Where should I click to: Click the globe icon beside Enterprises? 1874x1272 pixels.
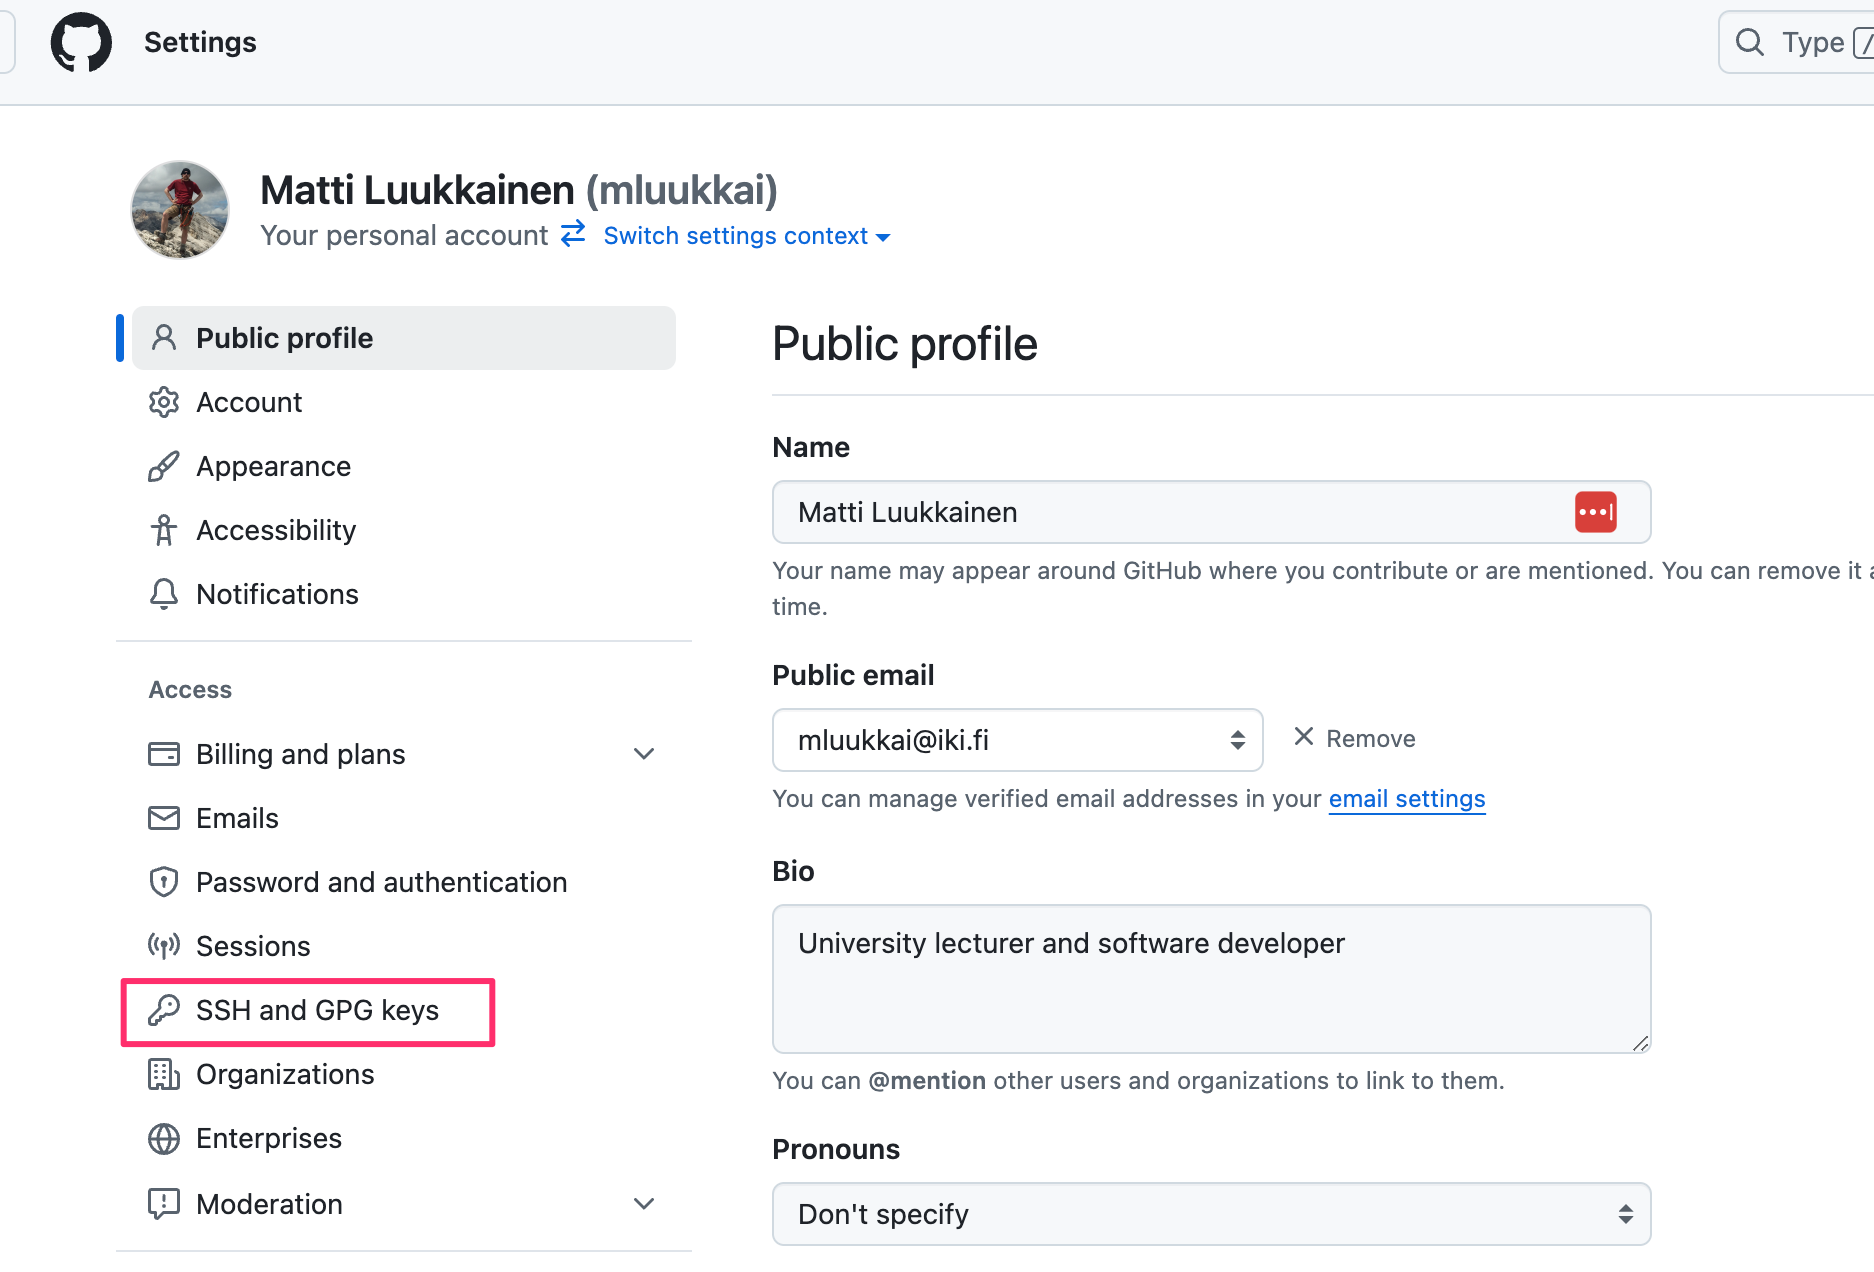pos(164,1138)
